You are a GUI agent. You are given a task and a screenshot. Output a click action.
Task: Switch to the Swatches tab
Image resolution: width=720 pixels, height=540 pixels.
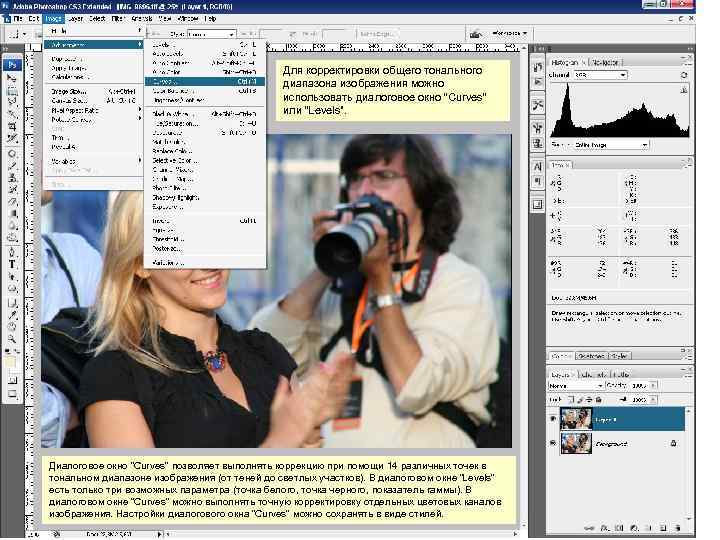point(592,356)
